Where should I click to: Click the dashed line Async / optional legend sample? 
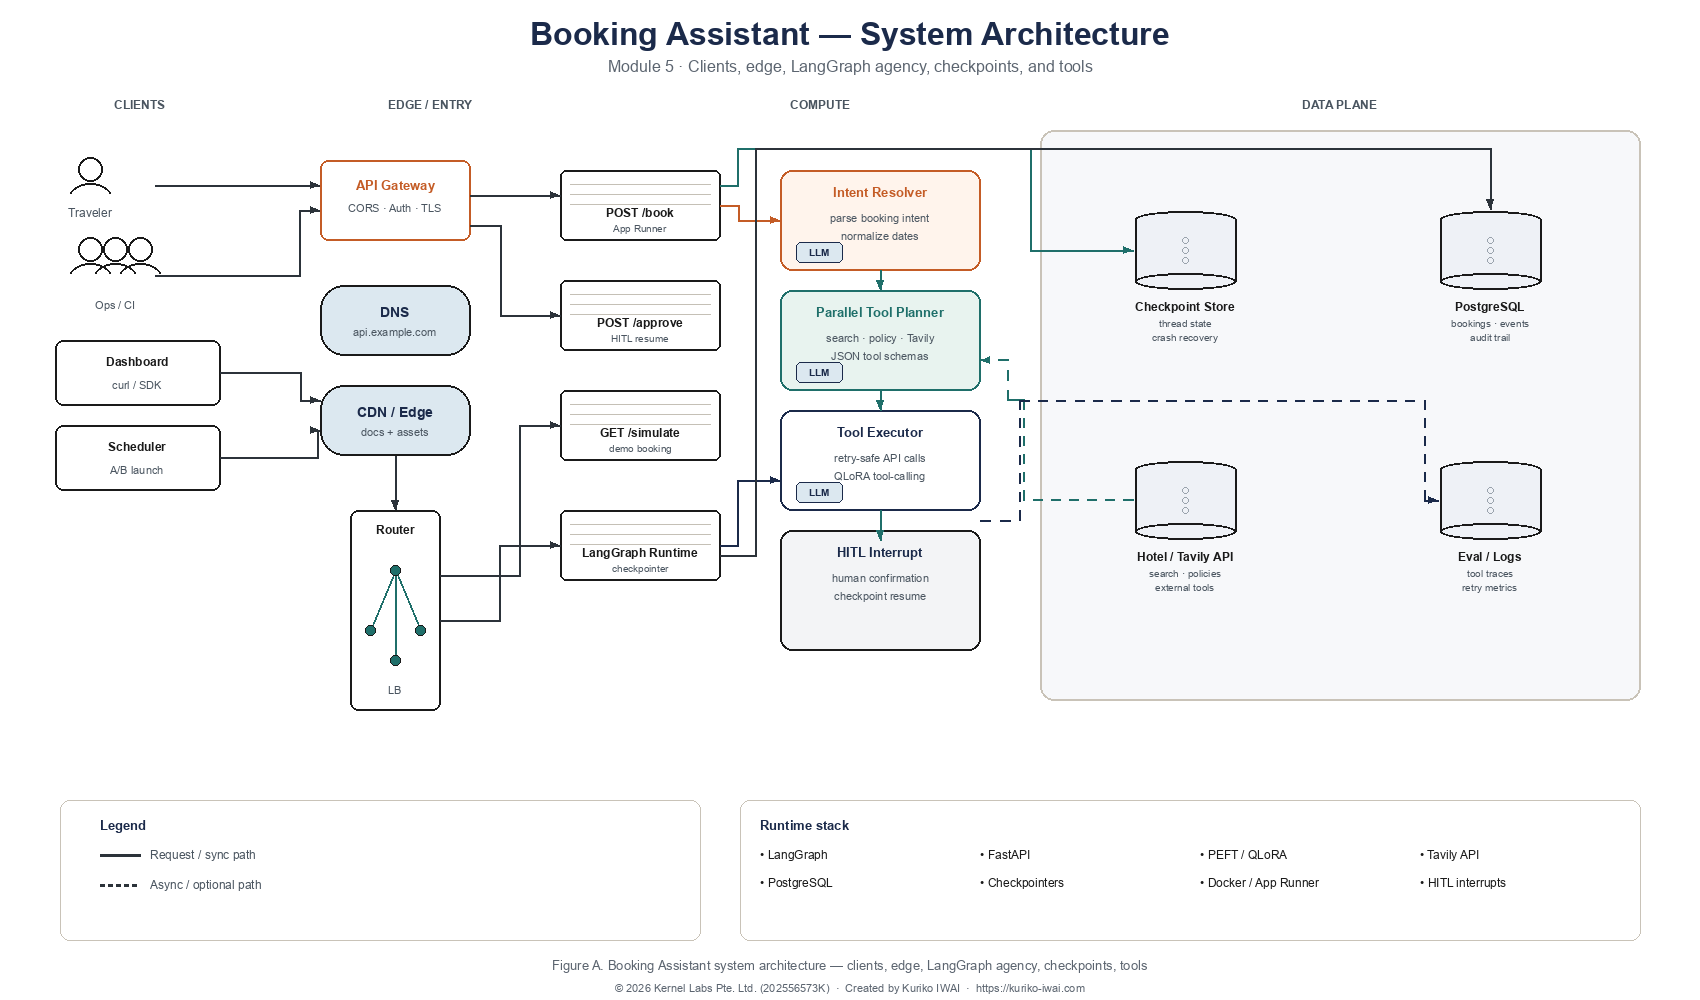coord(119,885)
